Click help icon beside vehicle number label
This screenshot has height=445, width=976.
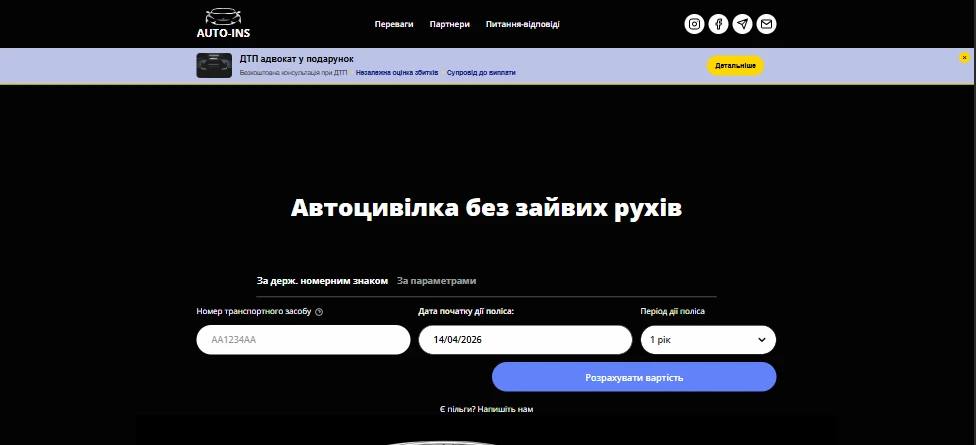(319, 312)
